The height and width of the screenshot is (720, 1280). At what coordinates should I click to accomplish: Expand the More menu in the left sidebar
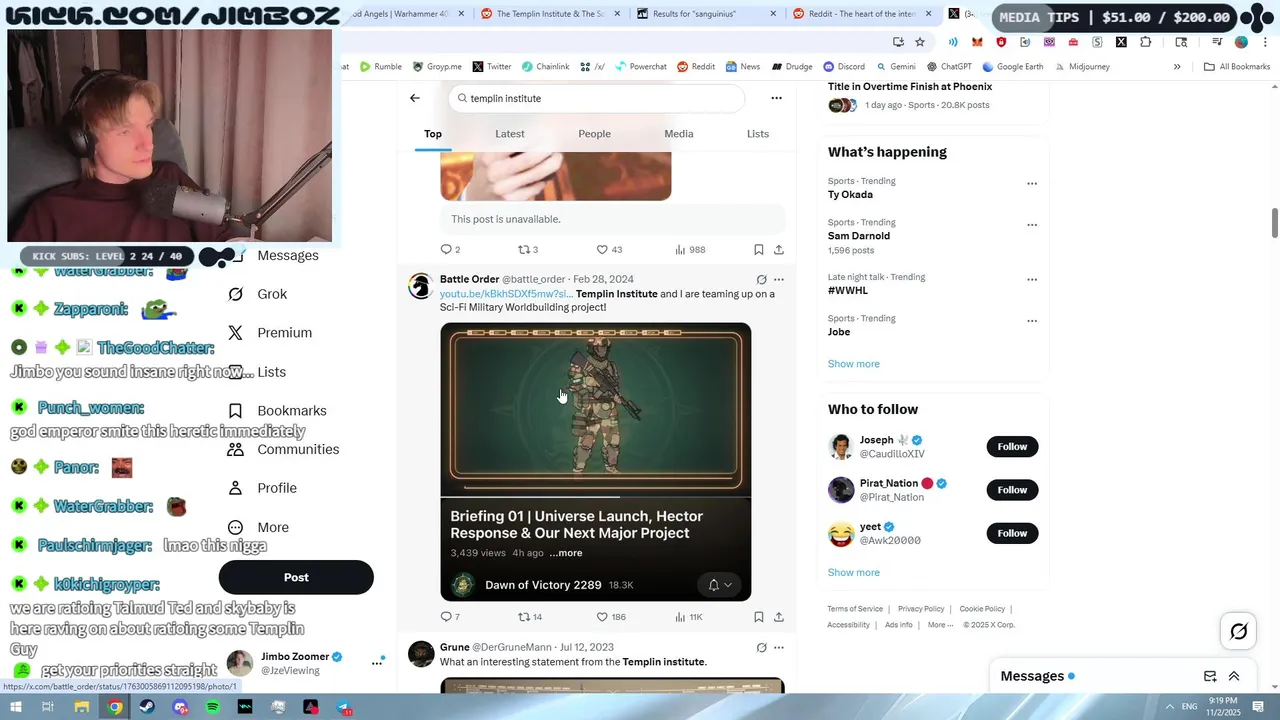point(258,527)
